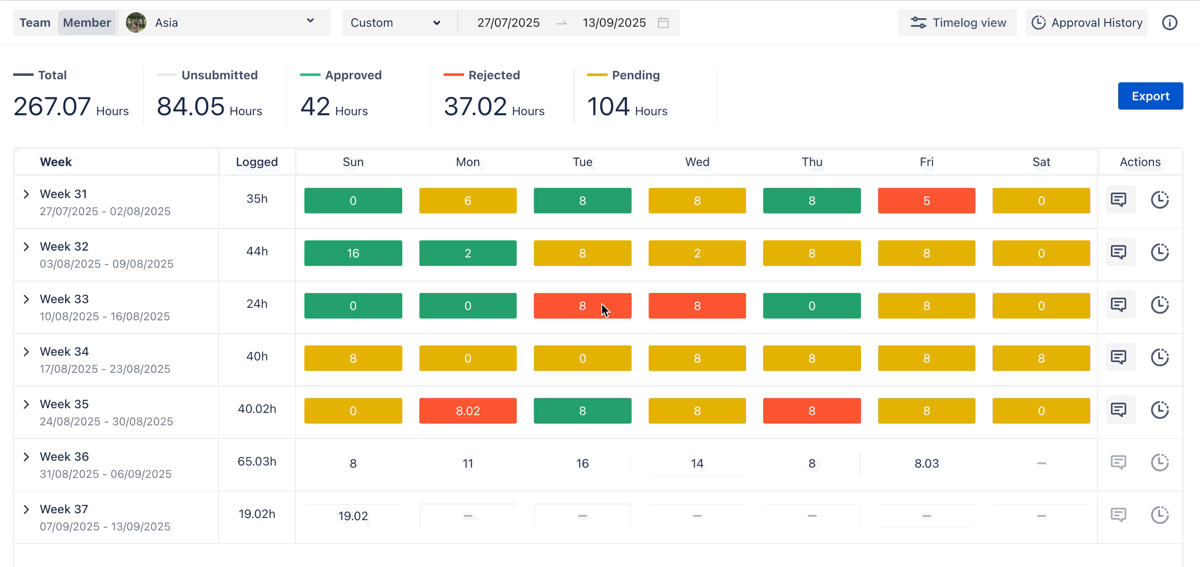The image size is (1200, 567).
Task: Click the start date 27/07/2025 field
Action: pyautogui.click(x=508, y=23)
